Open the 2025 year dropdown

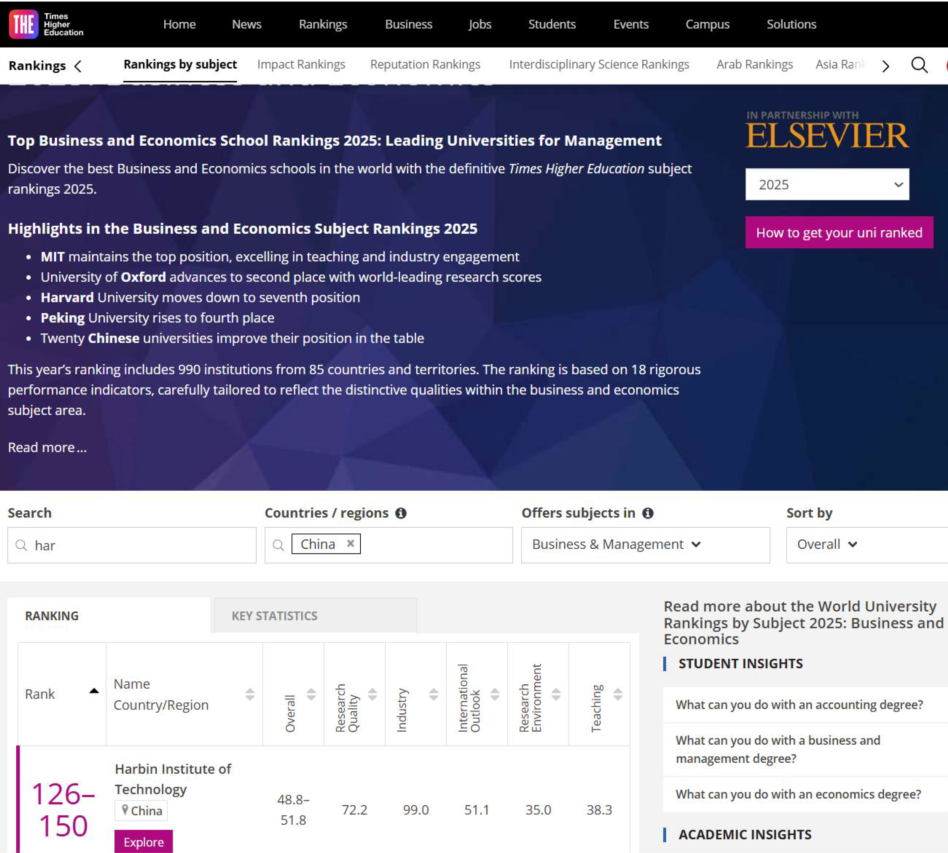[x=826, y=185]
